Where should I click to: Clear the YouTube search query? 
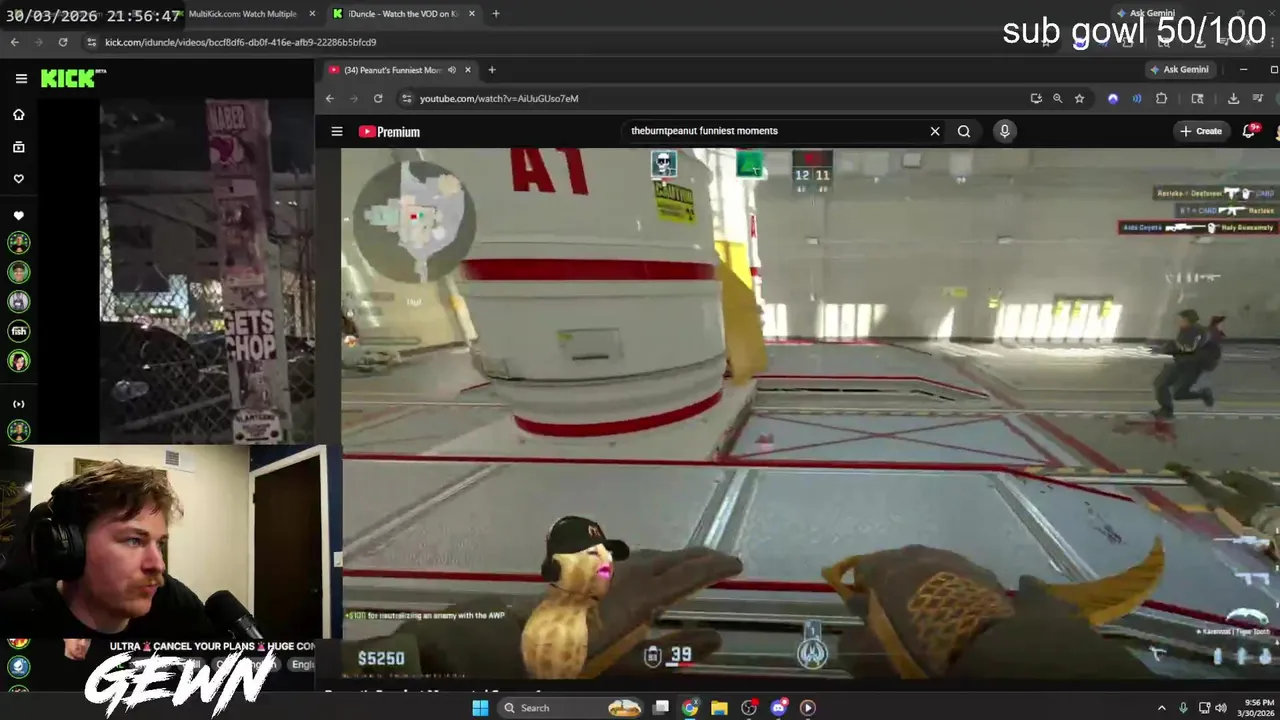tap(935, 131)
